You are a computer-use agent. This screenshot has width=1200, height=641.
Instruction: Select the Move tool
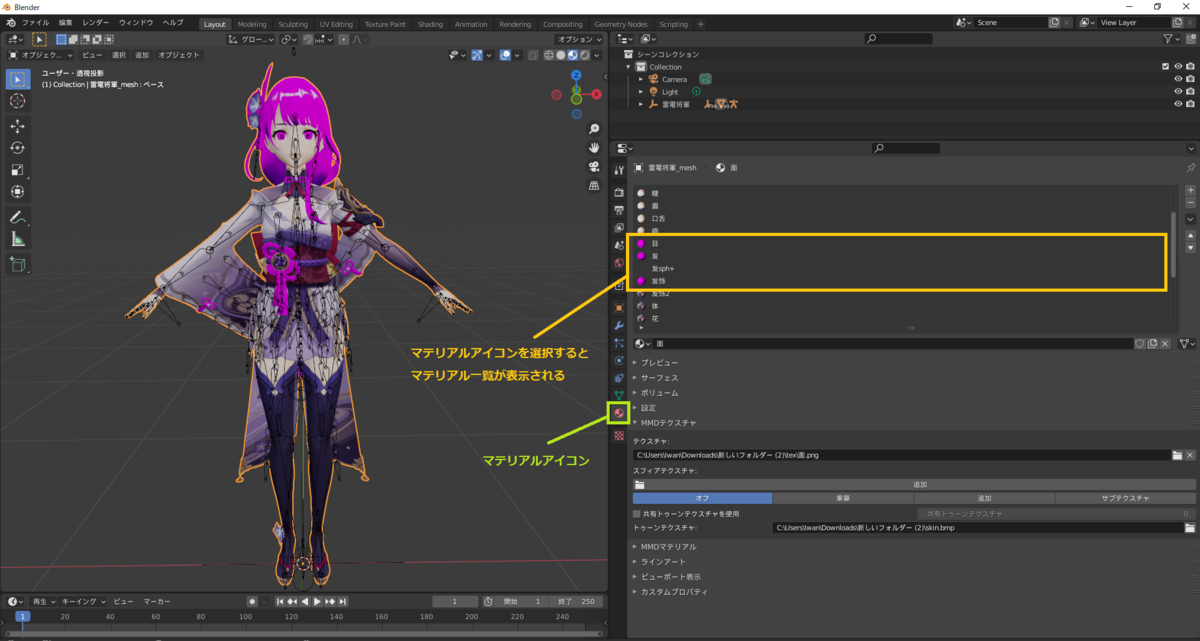[x=18, y=126]
